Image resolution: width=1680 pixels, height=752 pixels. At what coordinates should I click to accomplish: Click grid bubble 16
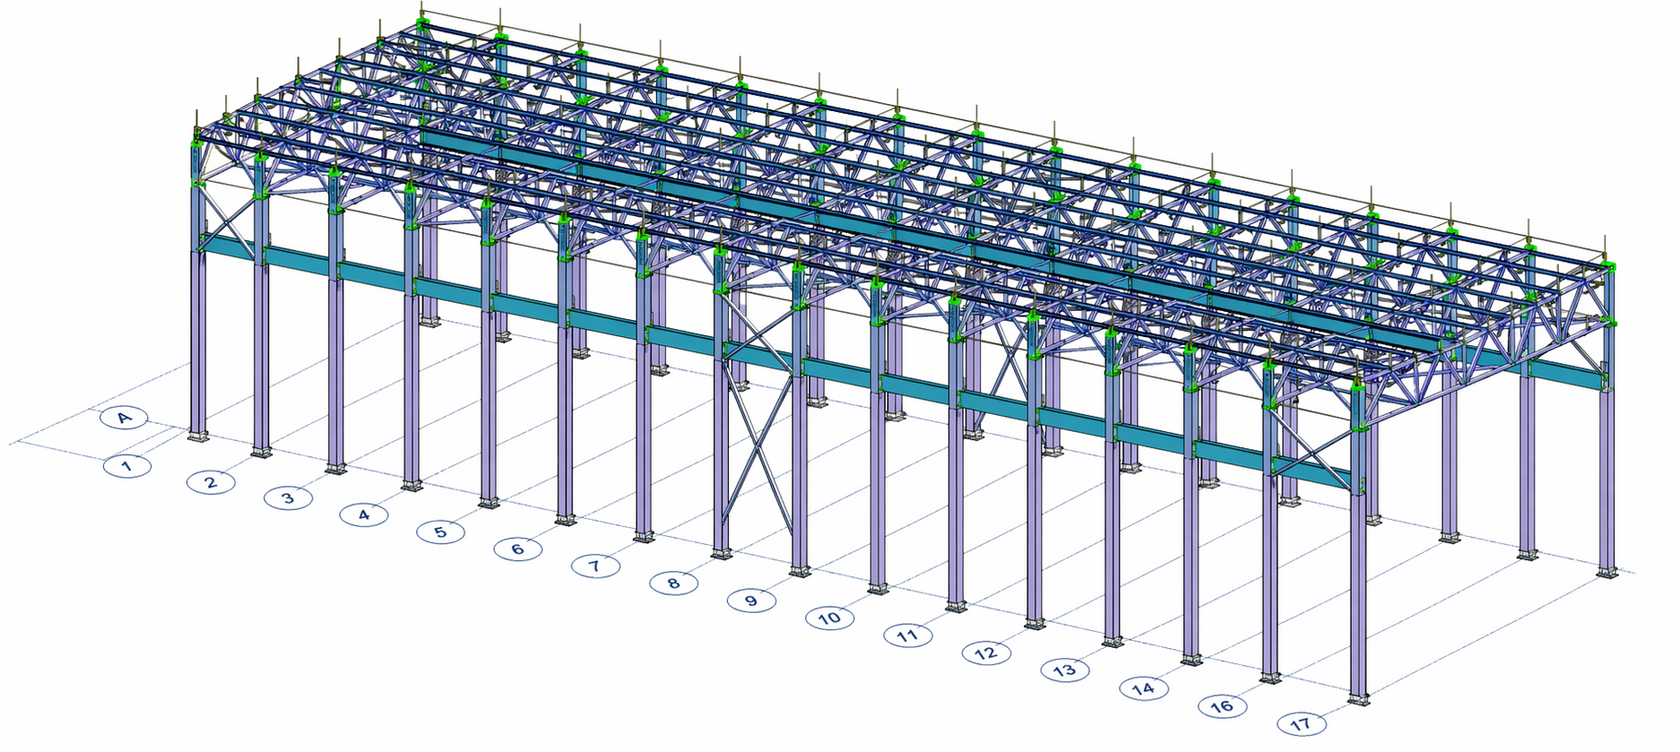pos(1222,706)
